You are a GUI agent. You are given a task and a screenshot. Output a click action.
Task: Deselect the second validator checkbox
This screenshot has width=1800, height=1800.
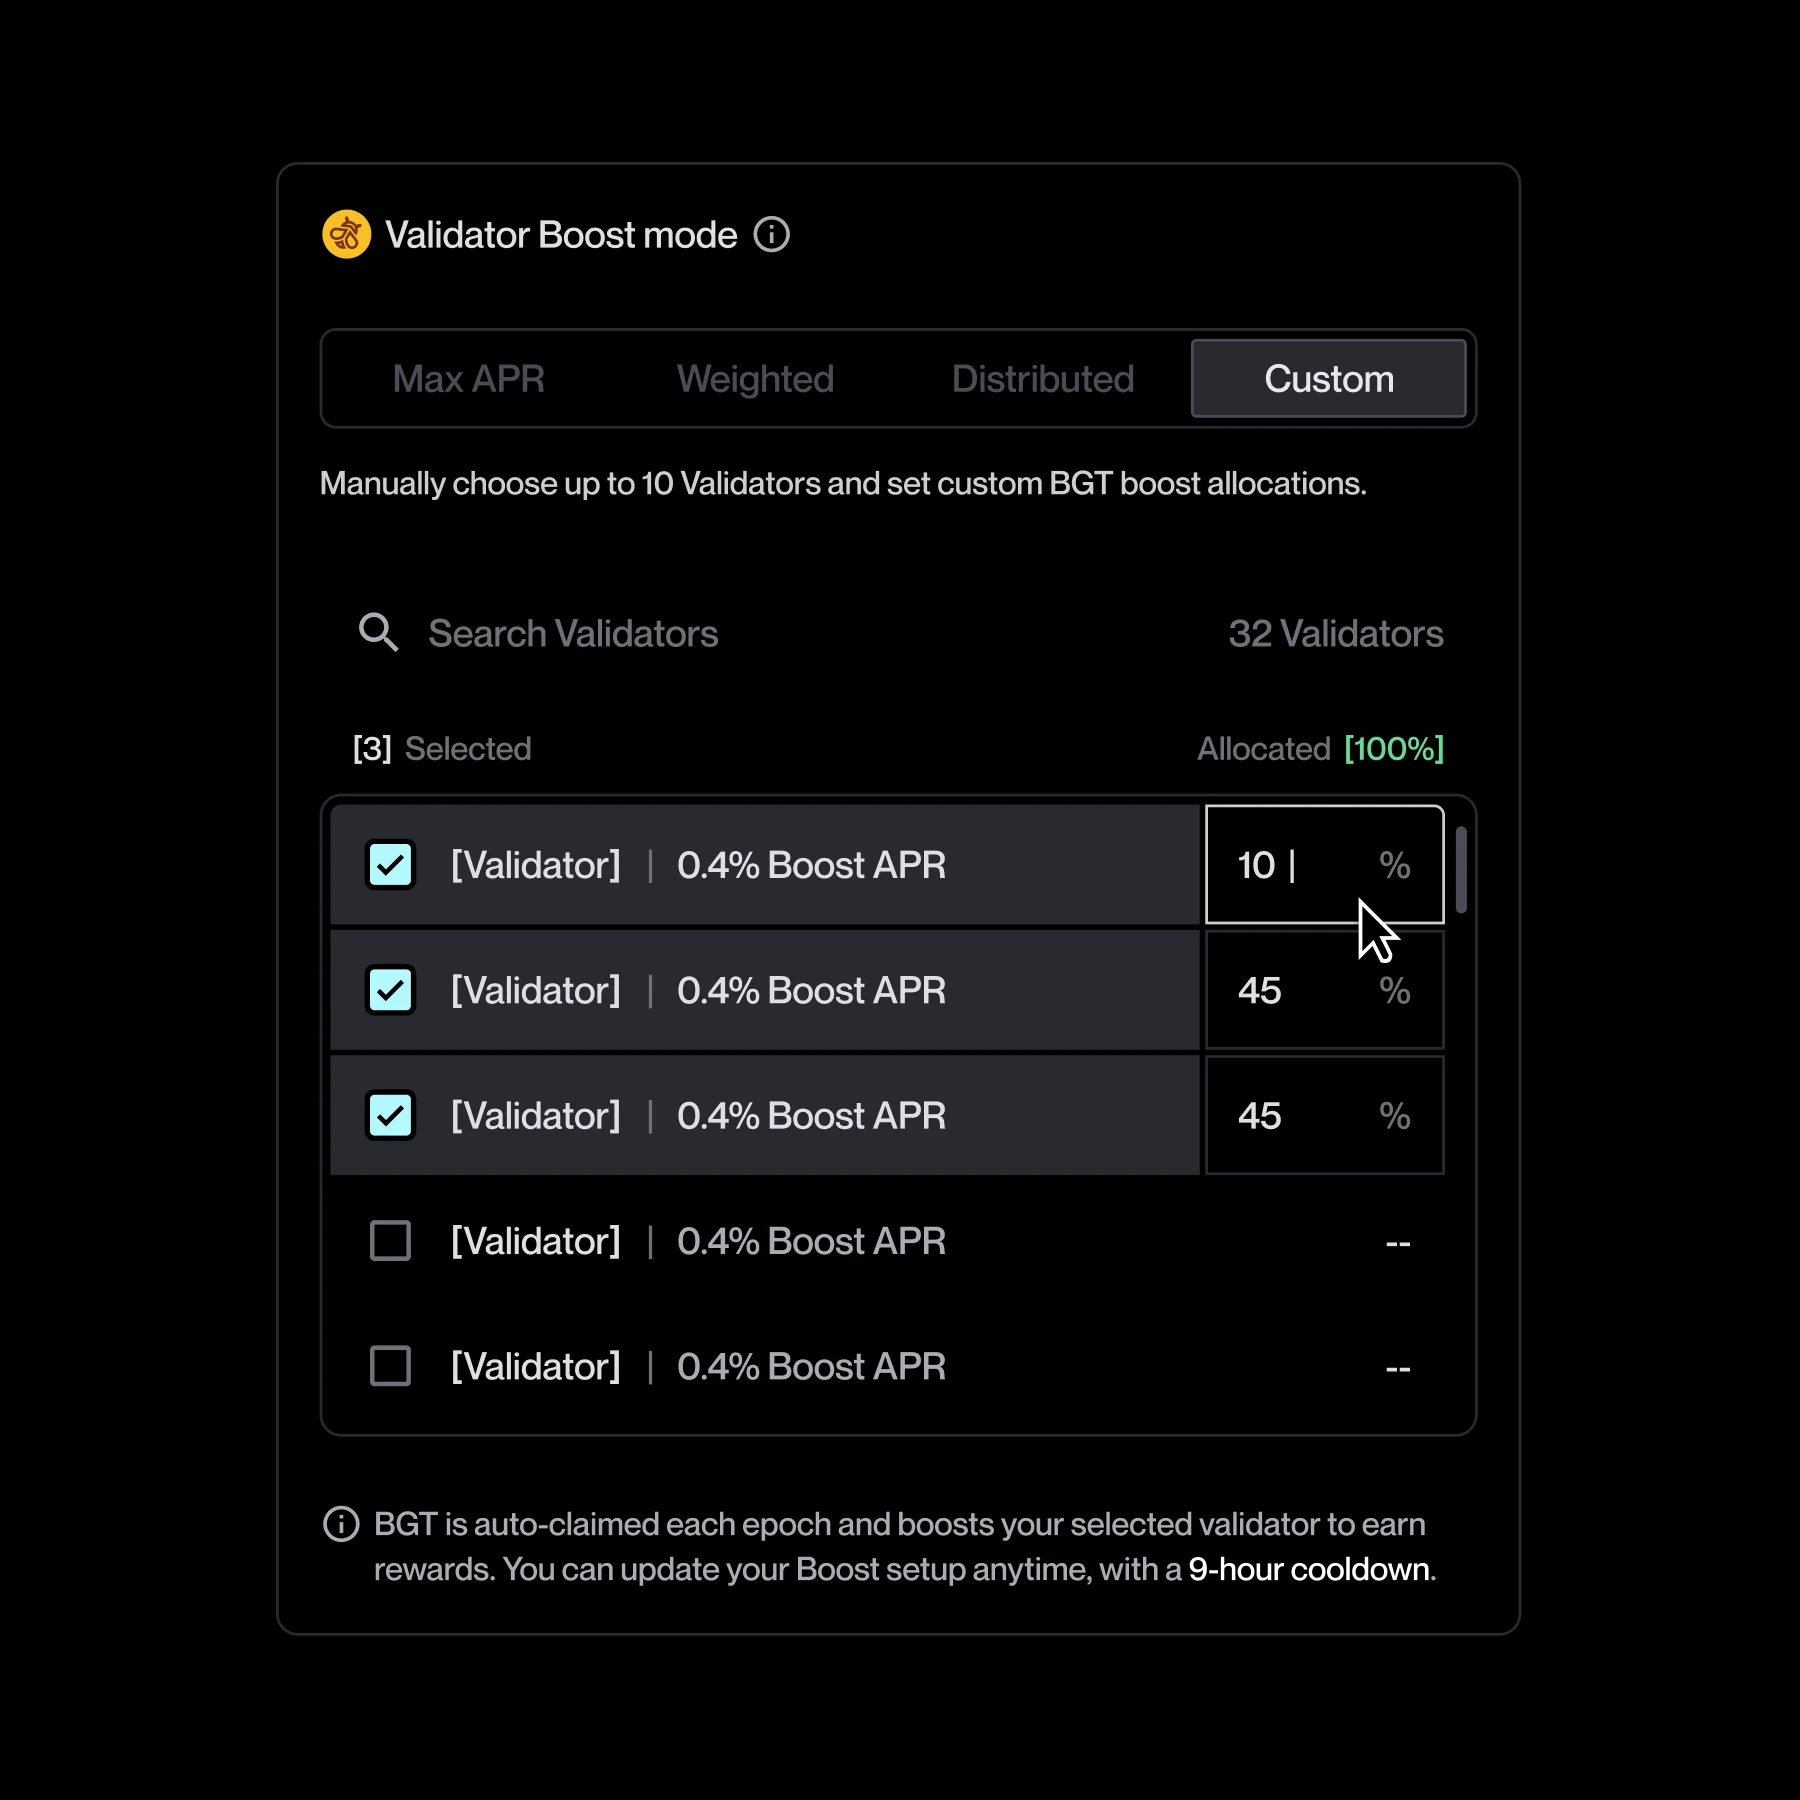pos(389,990)
